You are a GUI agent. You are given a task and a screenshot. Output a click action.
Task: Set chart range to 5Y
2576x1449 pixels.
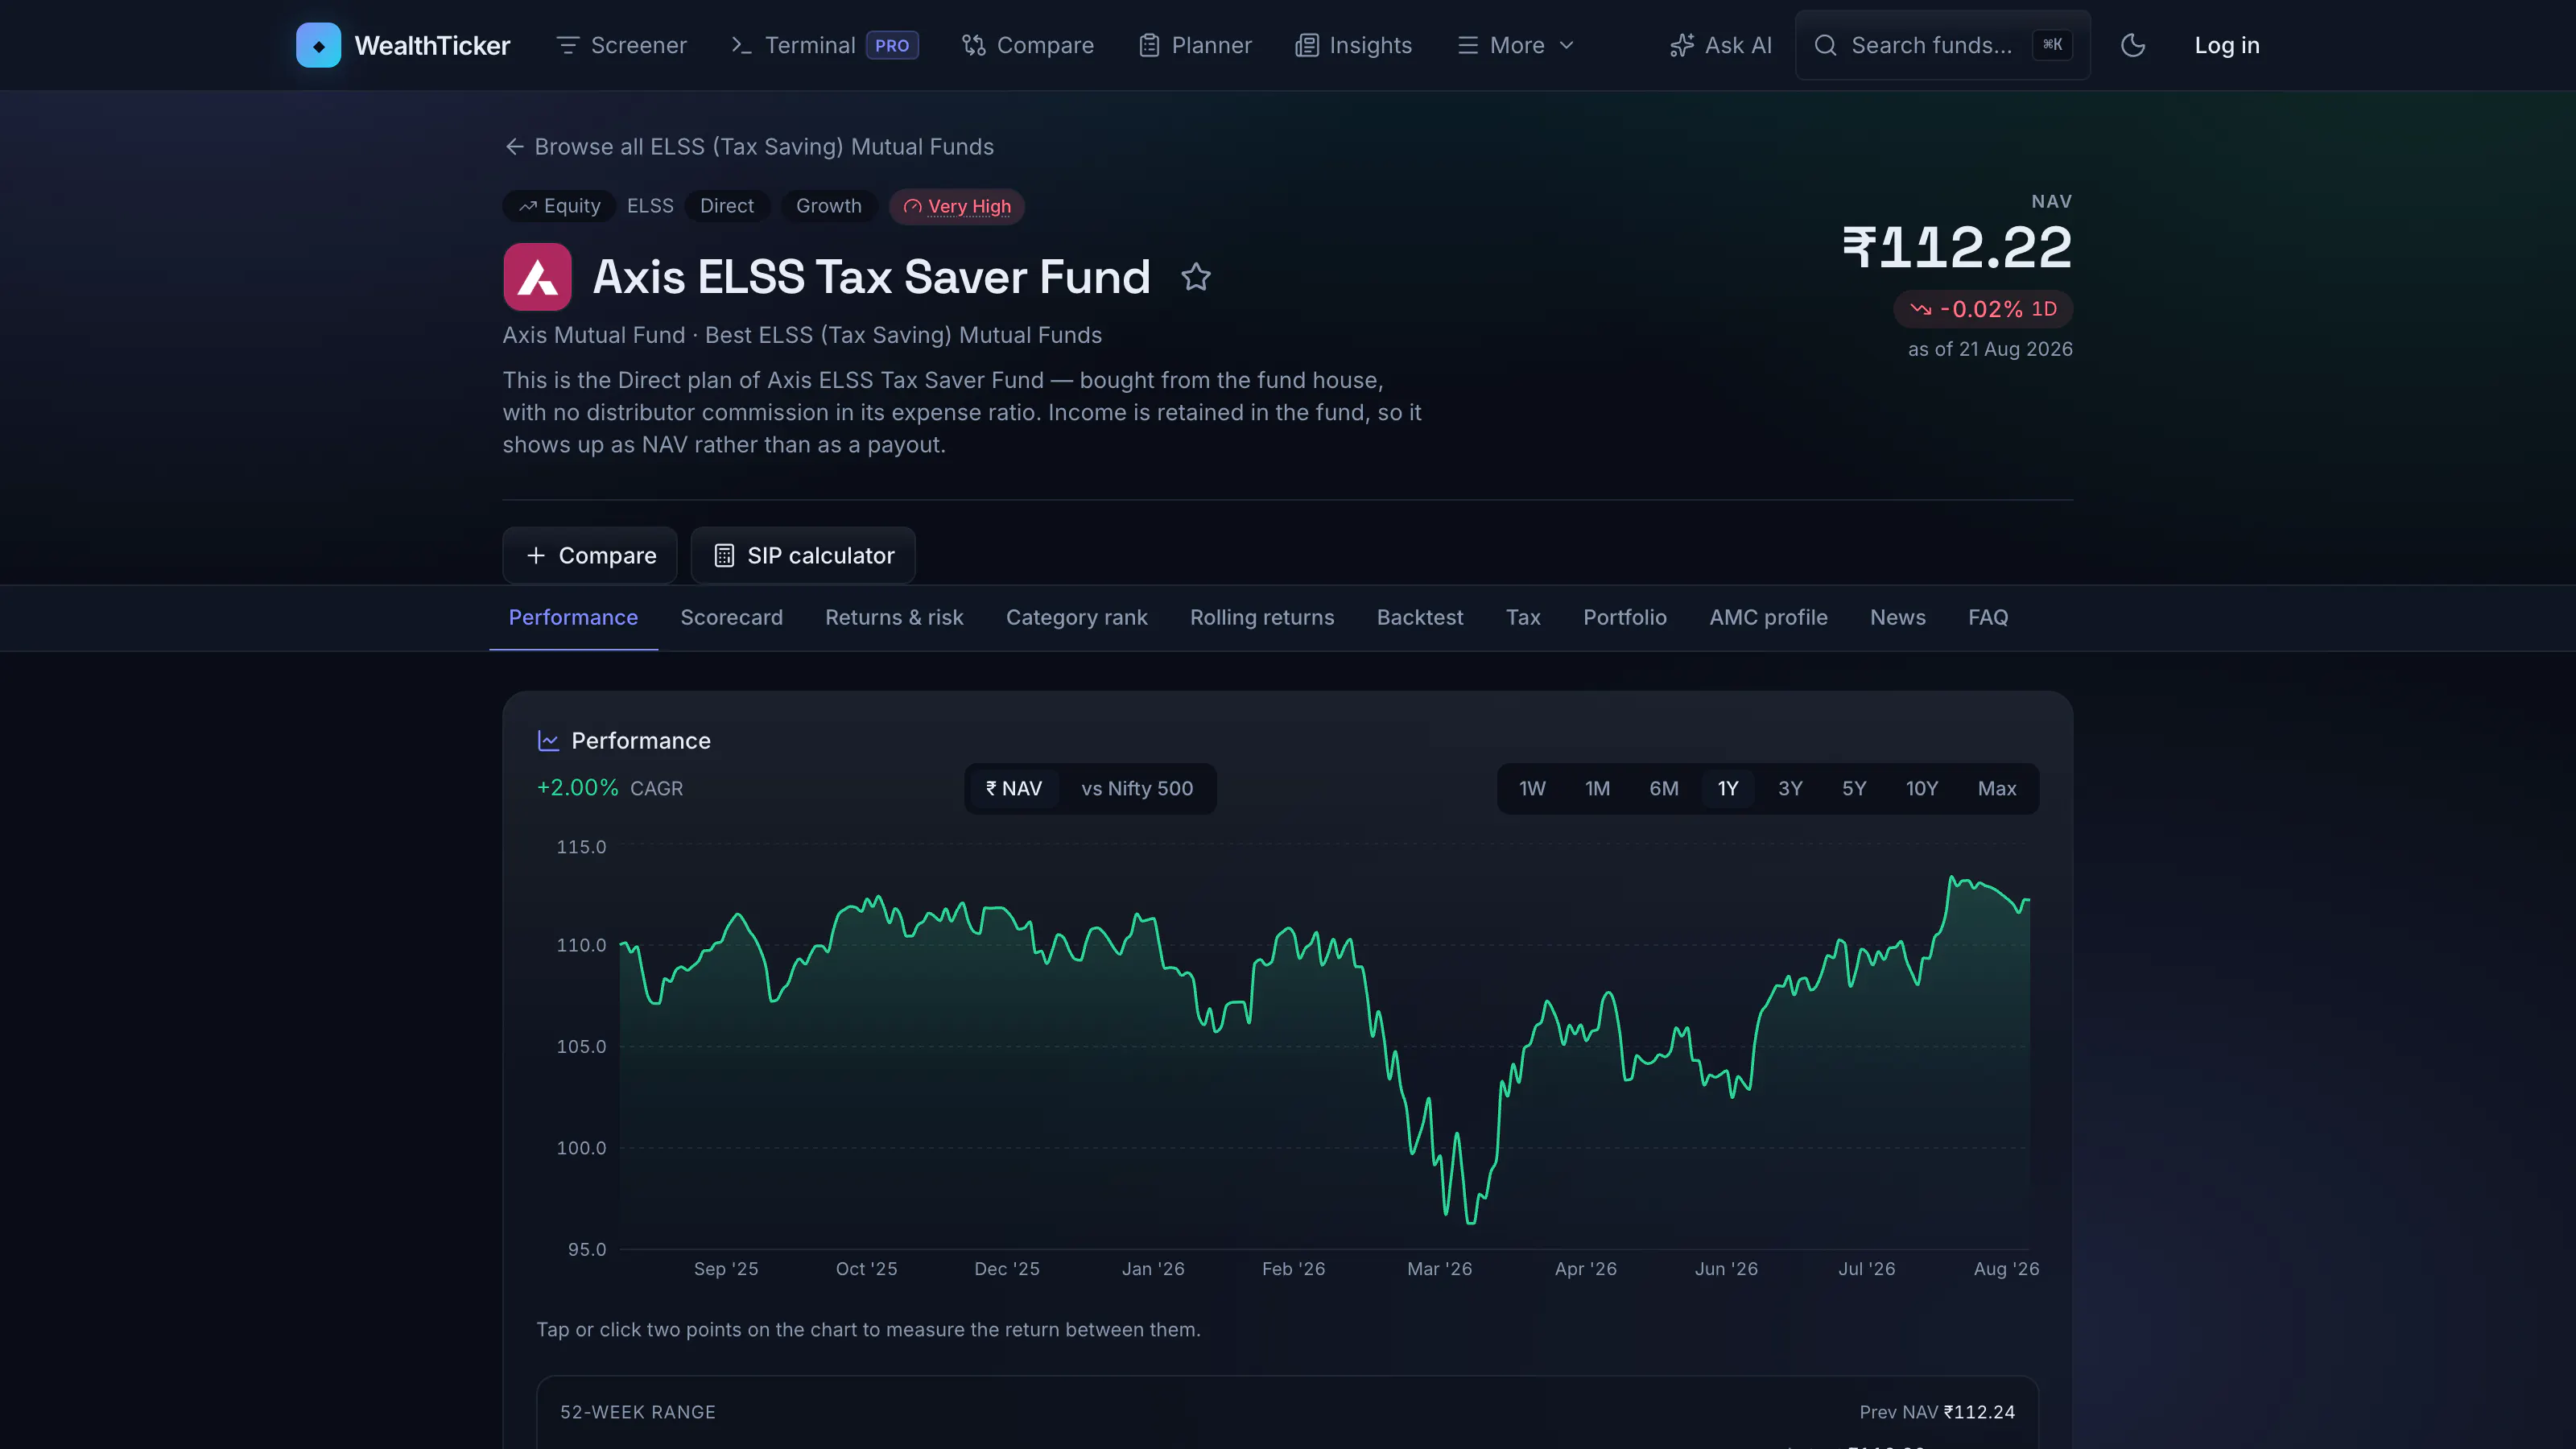click(1854, 789)
